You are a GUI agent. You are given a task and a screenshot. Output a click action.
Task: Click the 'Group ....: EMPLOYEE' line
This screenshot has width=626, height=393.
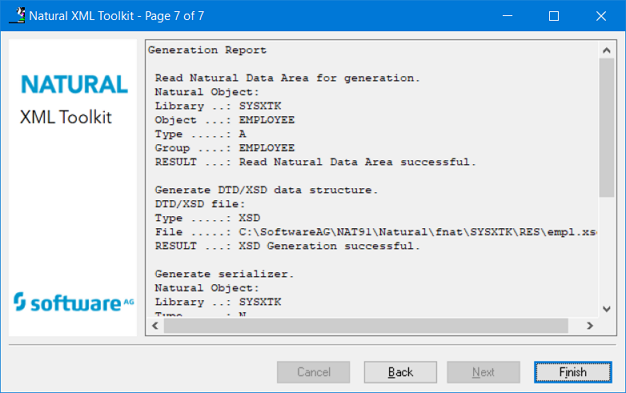tap(225, 148)
